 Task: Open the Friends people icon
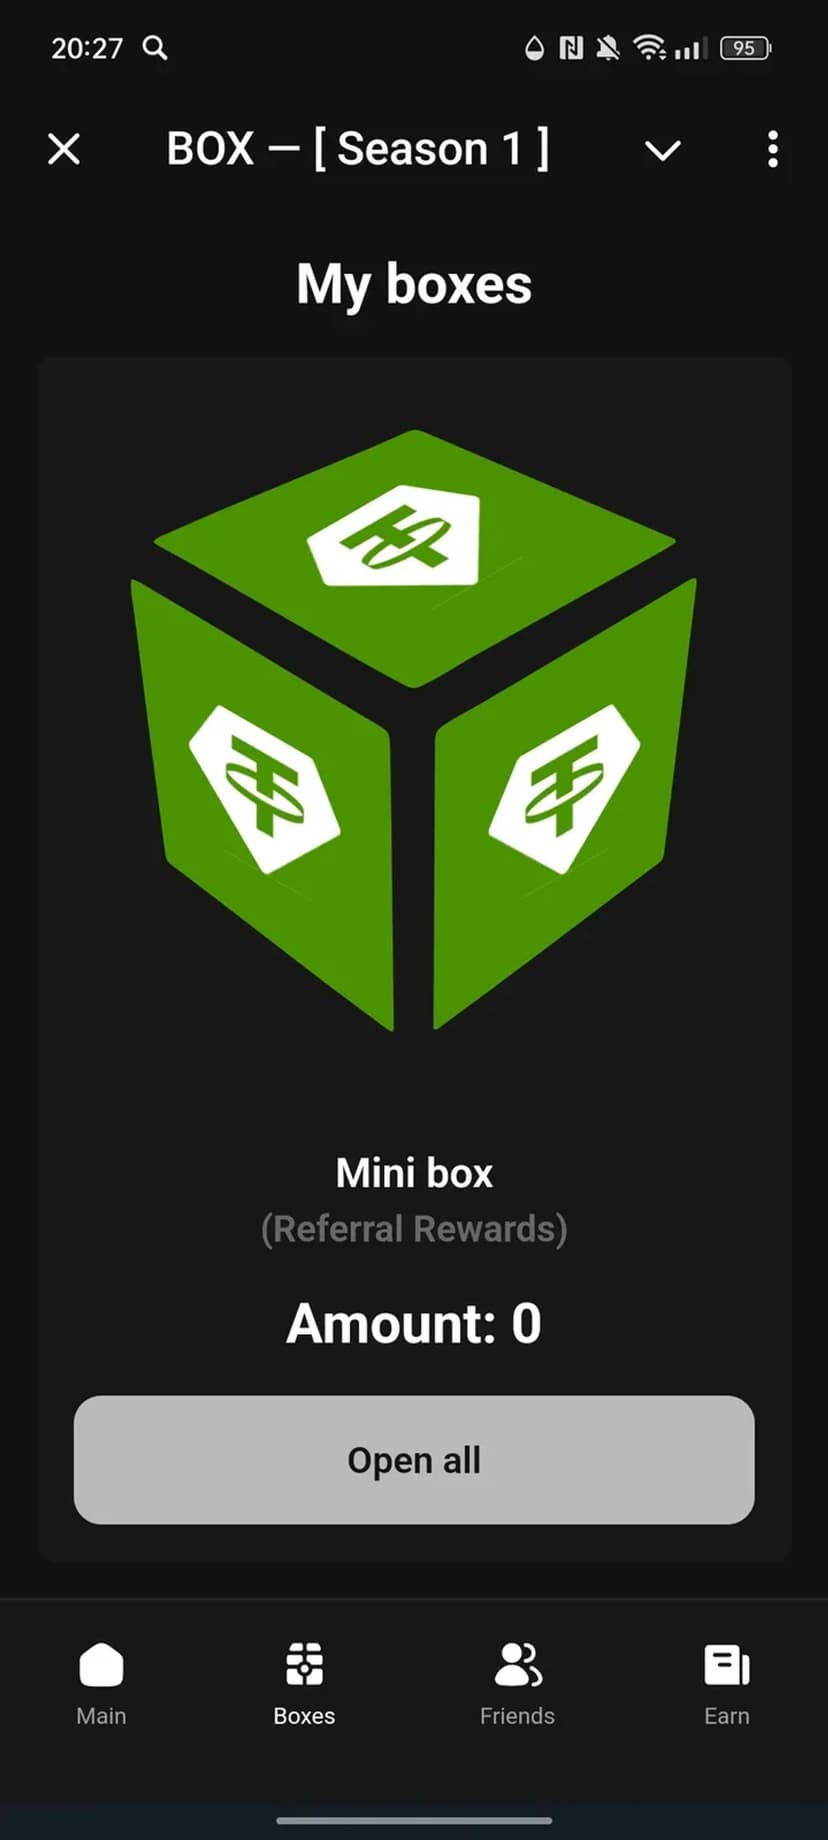(518, 1665)
